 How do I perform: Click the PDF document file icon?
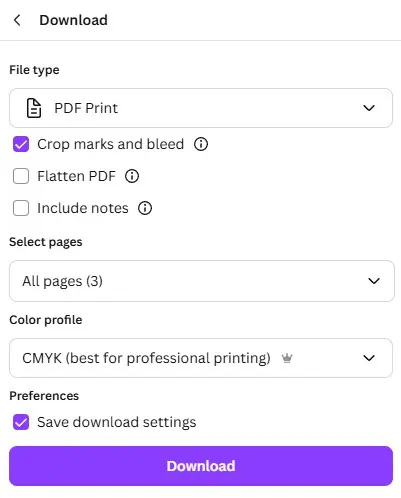tap(34, 108)
